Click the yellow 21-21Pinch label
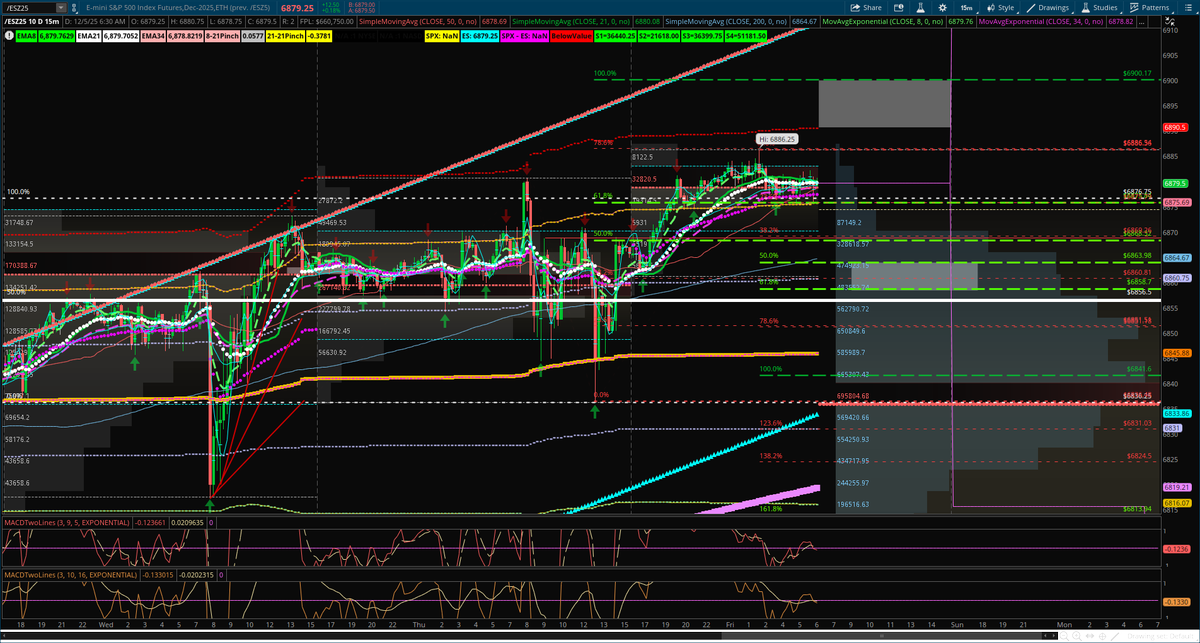This screenshot has height=643, width=1200. [x=285, y=35]
